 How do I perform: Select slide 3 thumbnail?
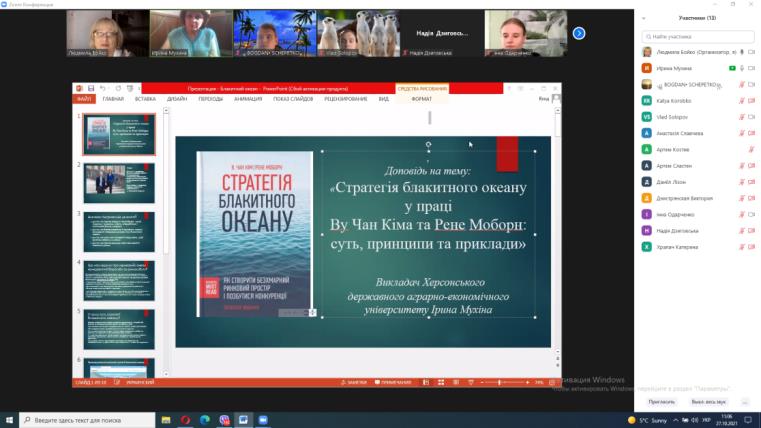[119, 232]
